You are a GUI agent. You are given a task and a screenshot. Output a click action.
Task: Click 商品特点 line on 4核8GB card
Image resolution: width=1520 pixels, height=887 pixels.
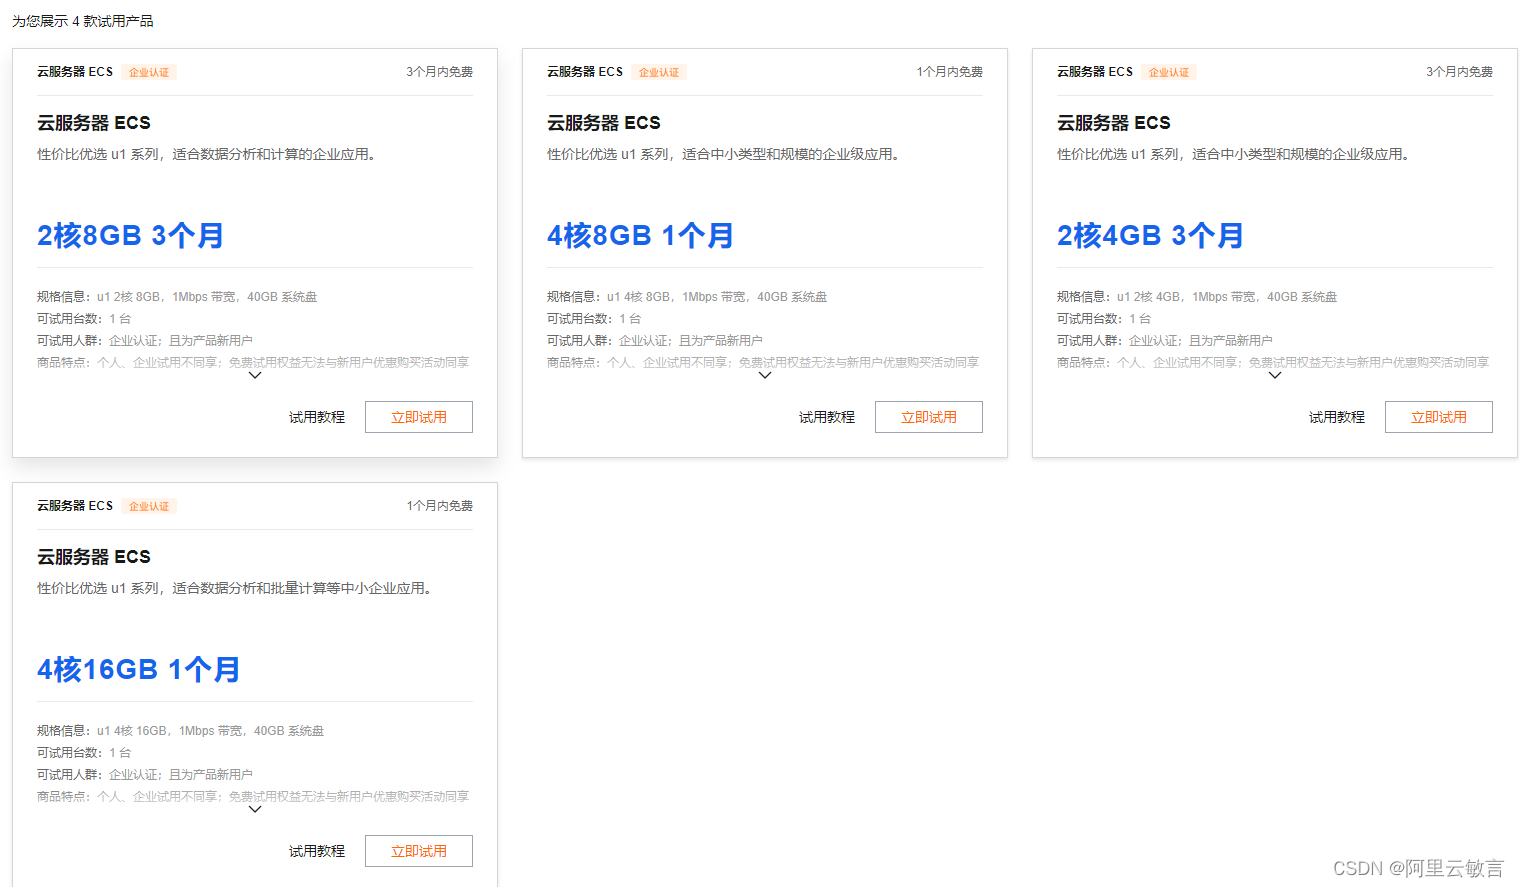[763, 363]
